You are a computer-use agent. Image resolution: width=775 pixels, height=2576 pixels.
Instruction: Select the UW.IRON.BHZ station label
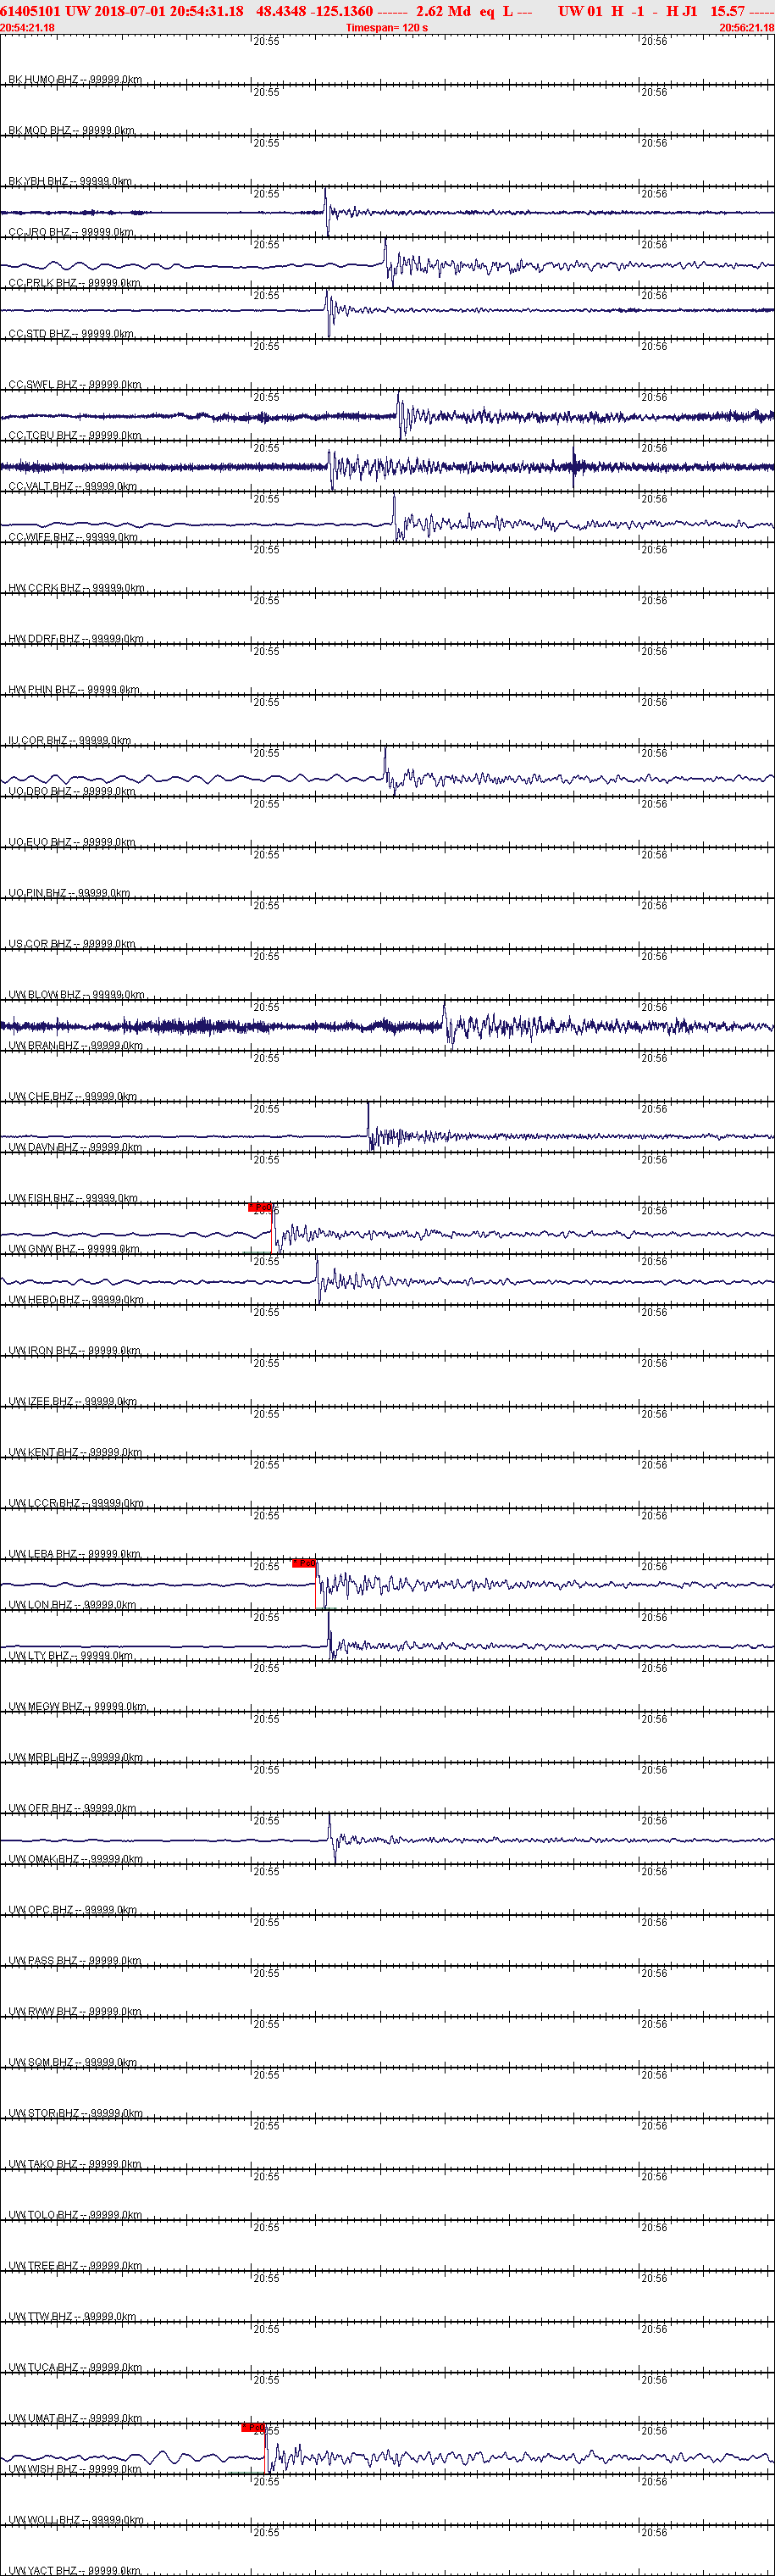[75, 1351]
